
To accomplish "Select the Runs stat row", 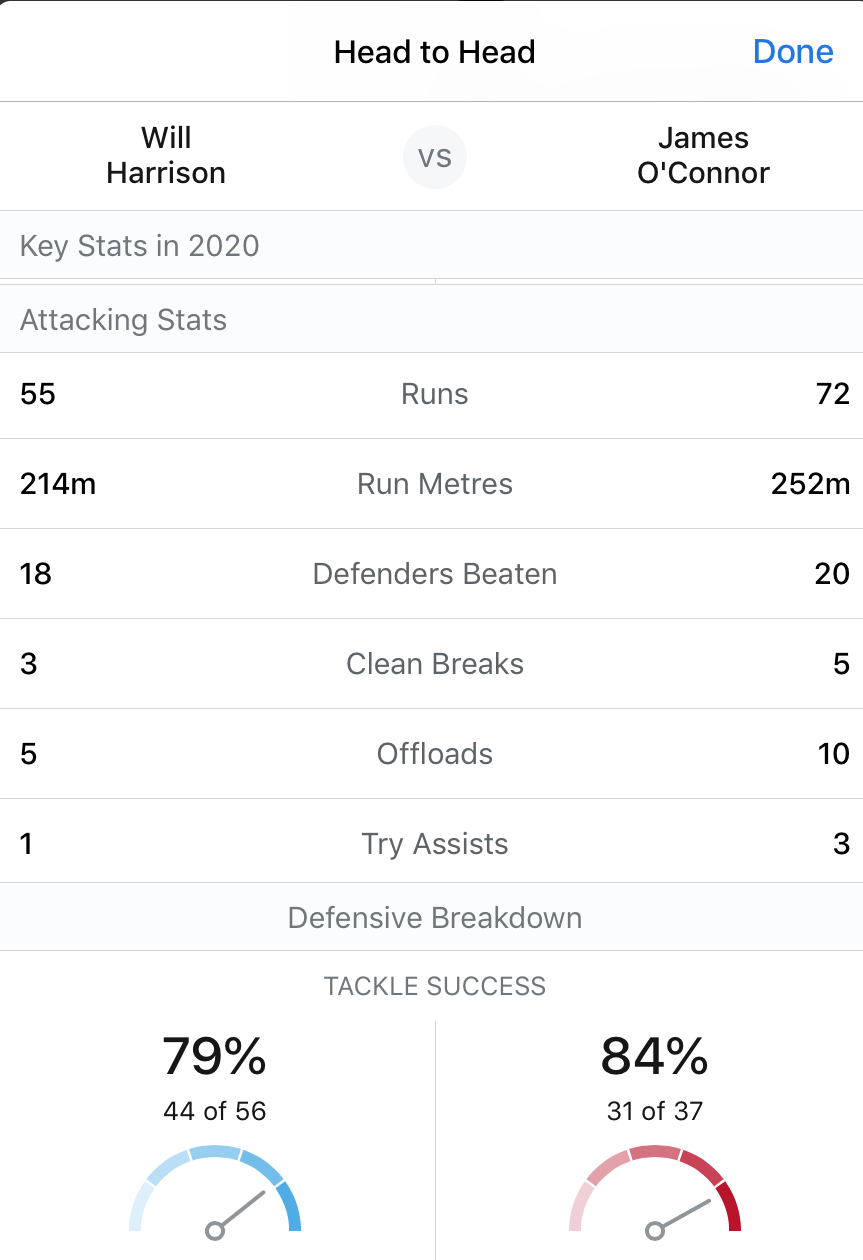I will click(x=431, y=394).
